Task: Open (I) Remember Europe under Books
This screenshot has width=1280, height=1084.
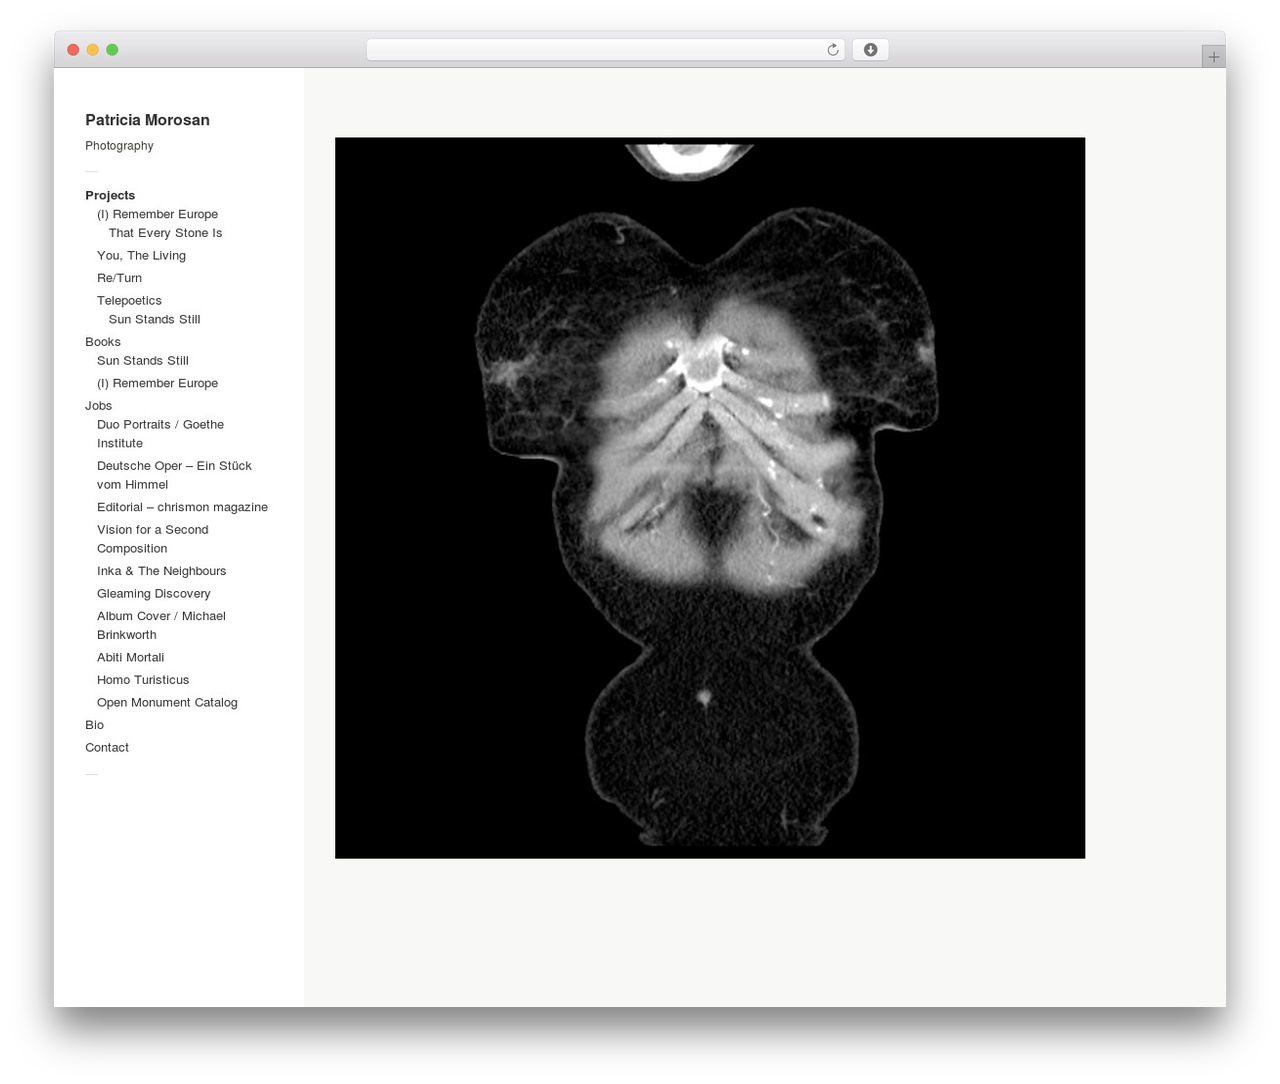Action: 157,383
